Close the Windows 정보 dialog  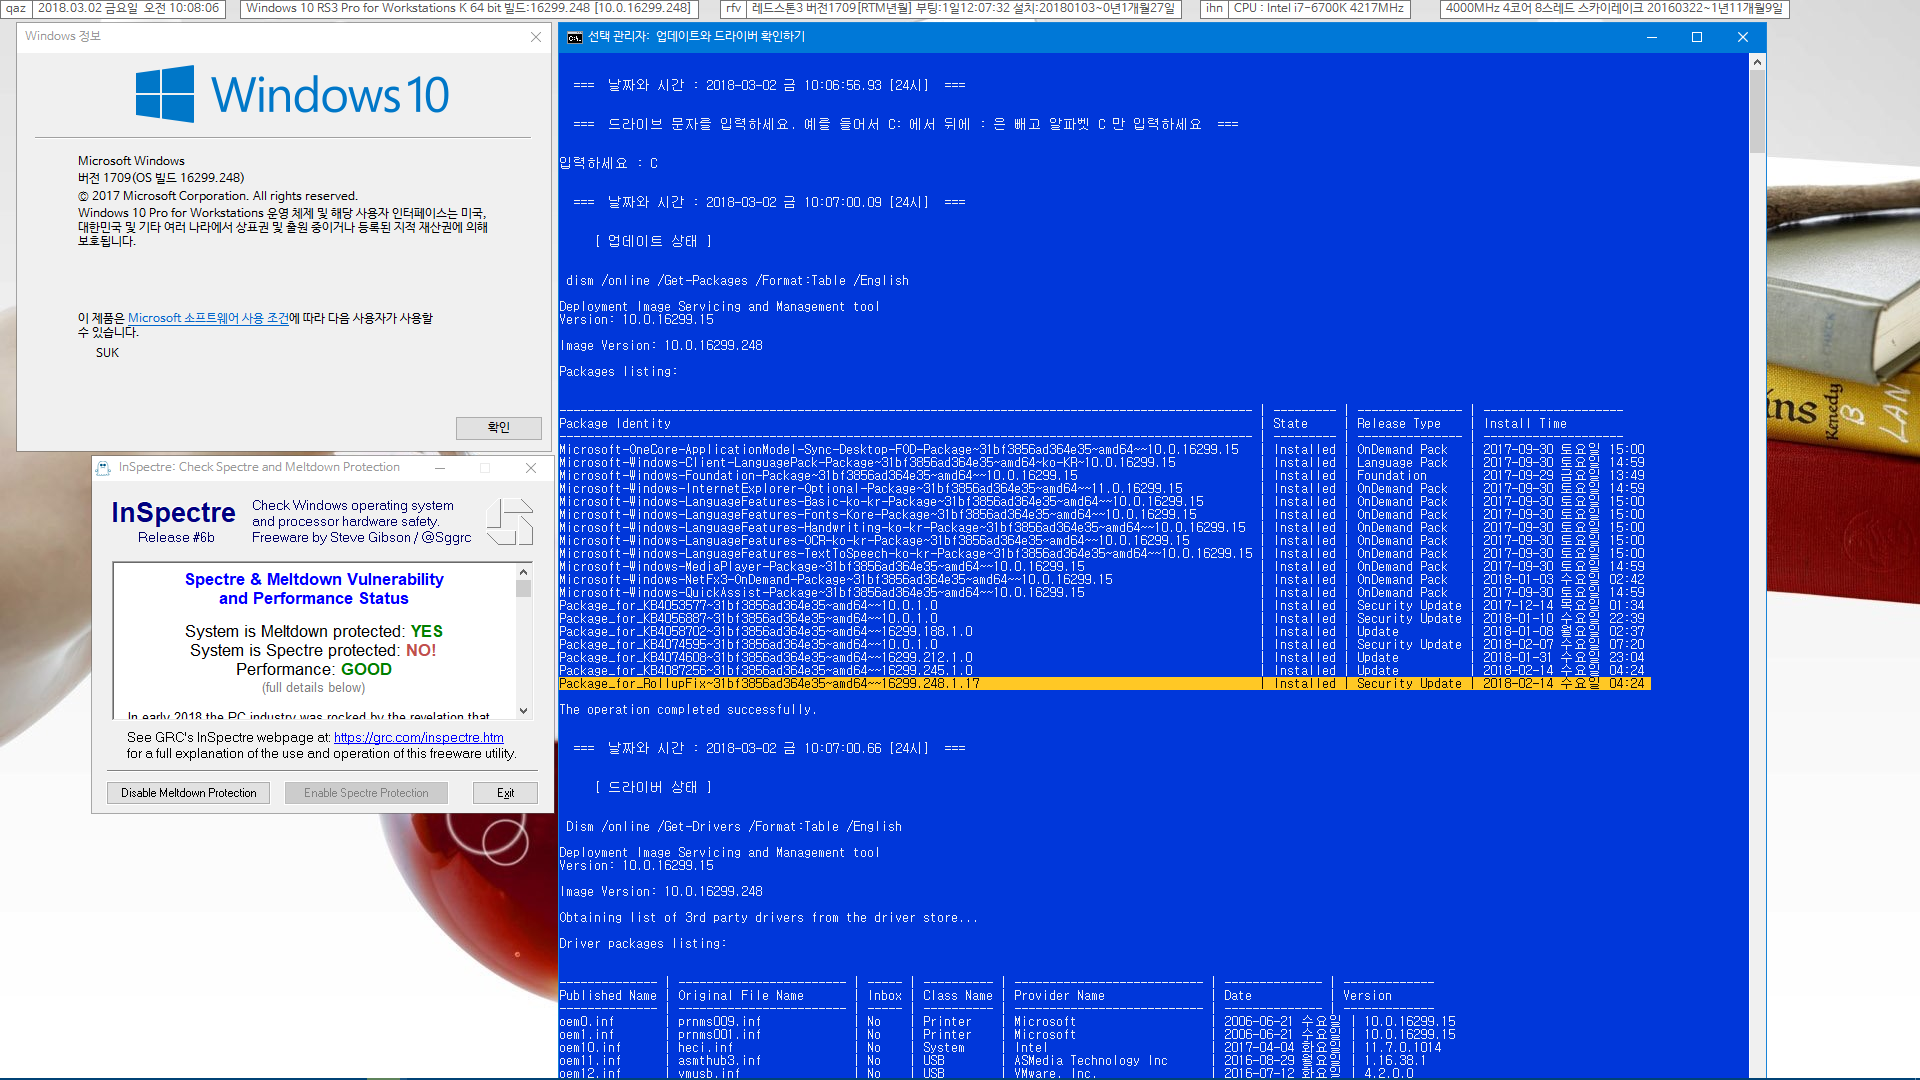coord(536,37)
